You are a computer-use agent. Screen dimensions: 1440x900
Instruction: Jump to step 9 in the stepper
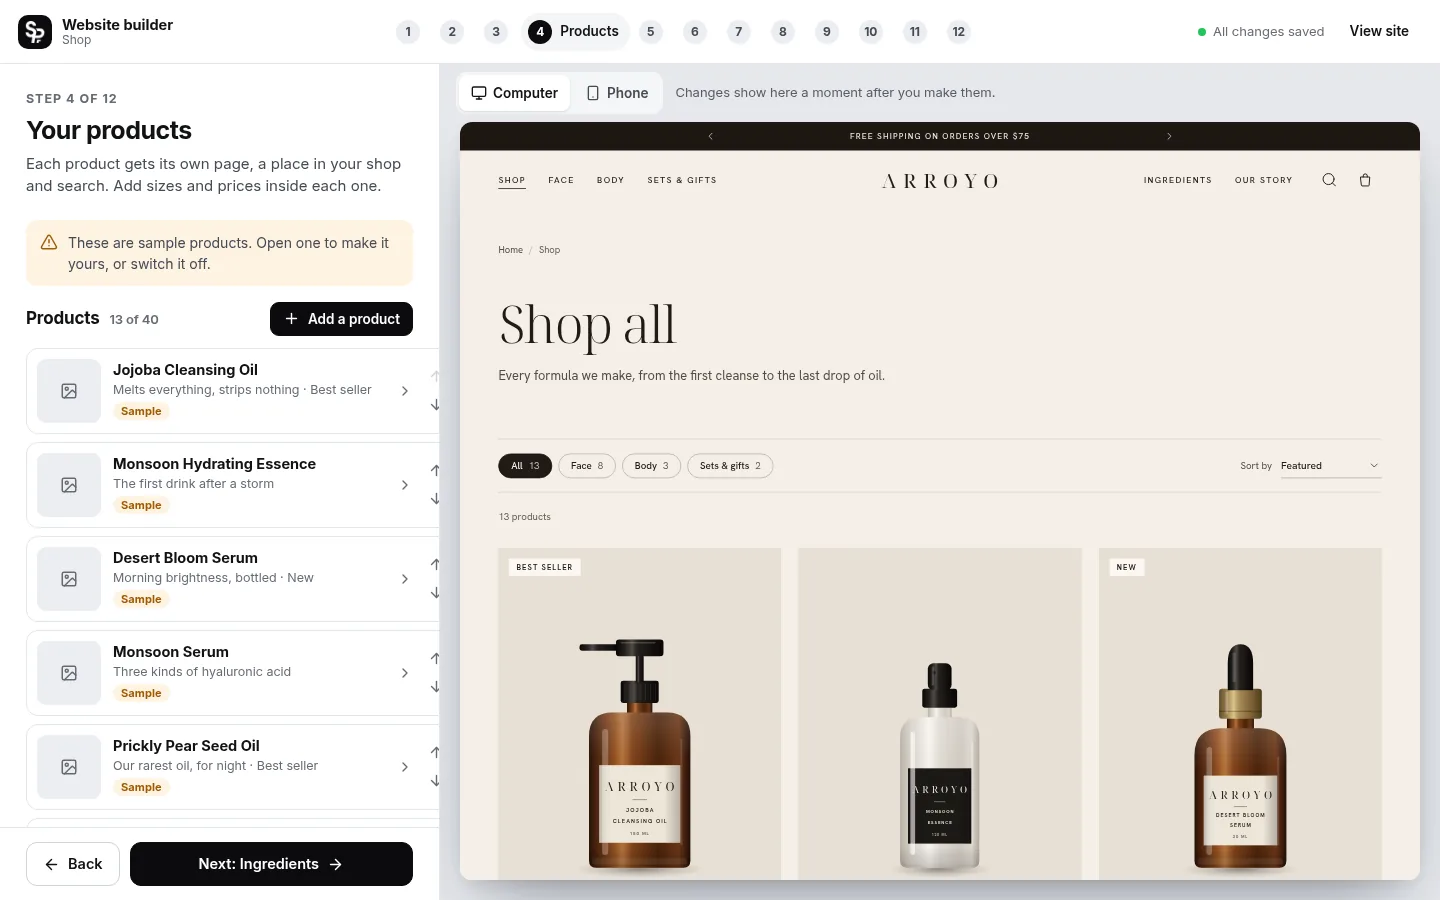(x=827, y=32)
